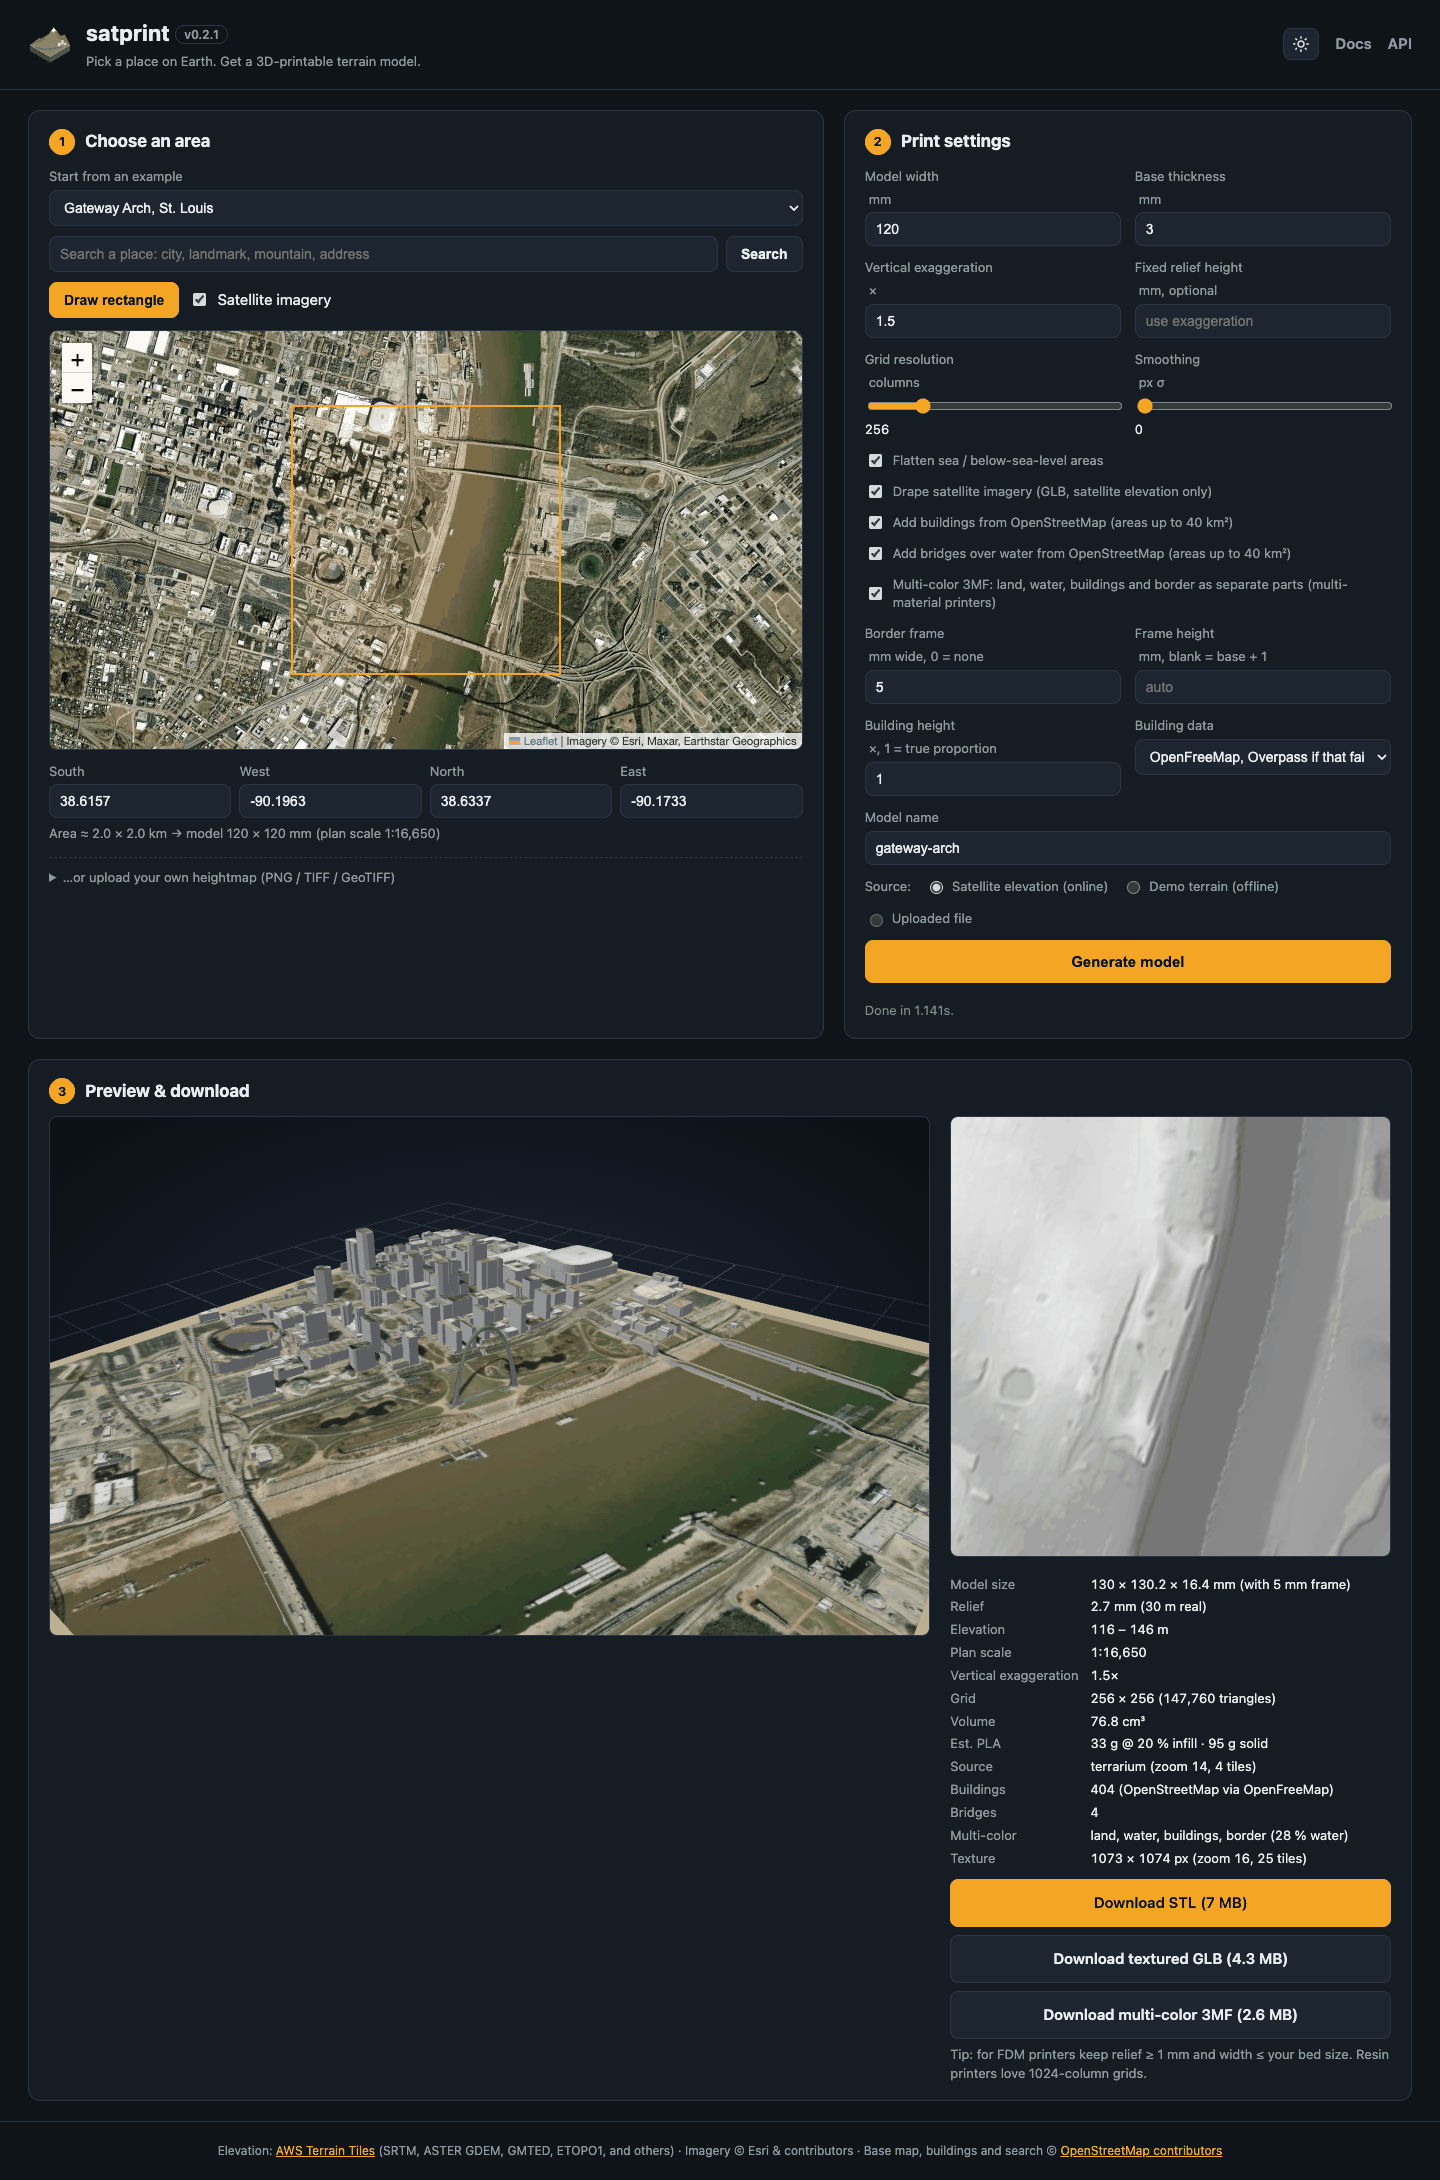Click the Search button
This screenshot has width=1440, height=2180.
click(764, 254)
